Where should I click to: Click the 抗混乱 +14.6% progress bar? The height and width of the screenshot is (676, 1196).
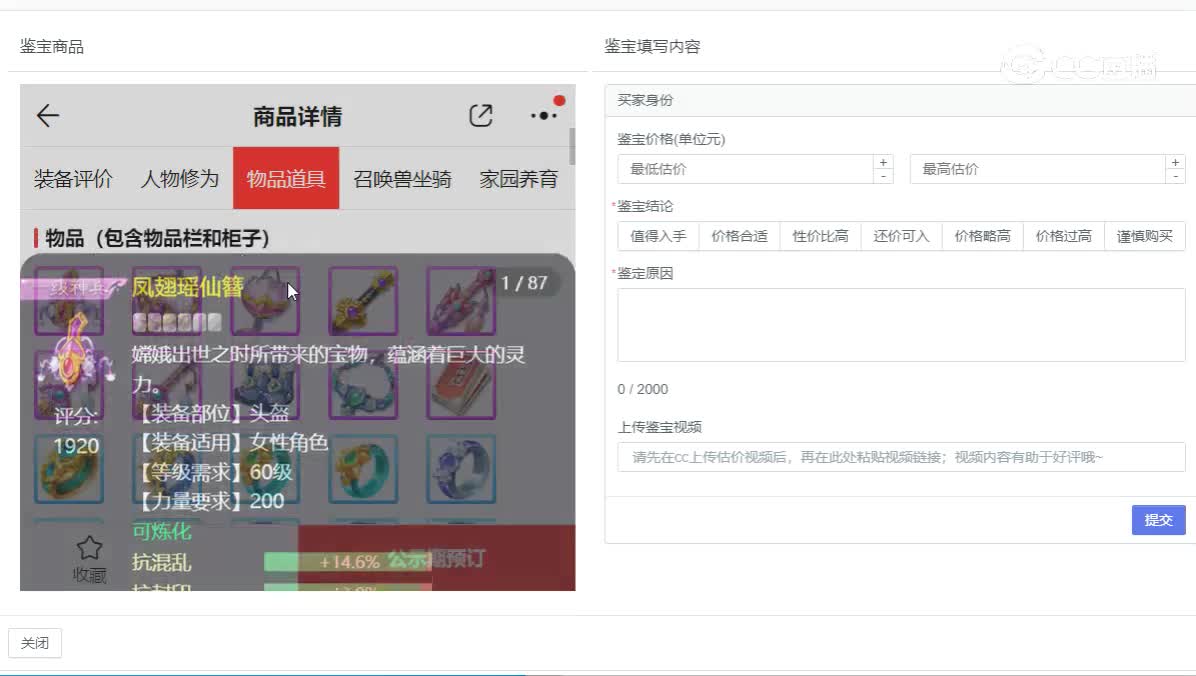click(x=348, y=562)
